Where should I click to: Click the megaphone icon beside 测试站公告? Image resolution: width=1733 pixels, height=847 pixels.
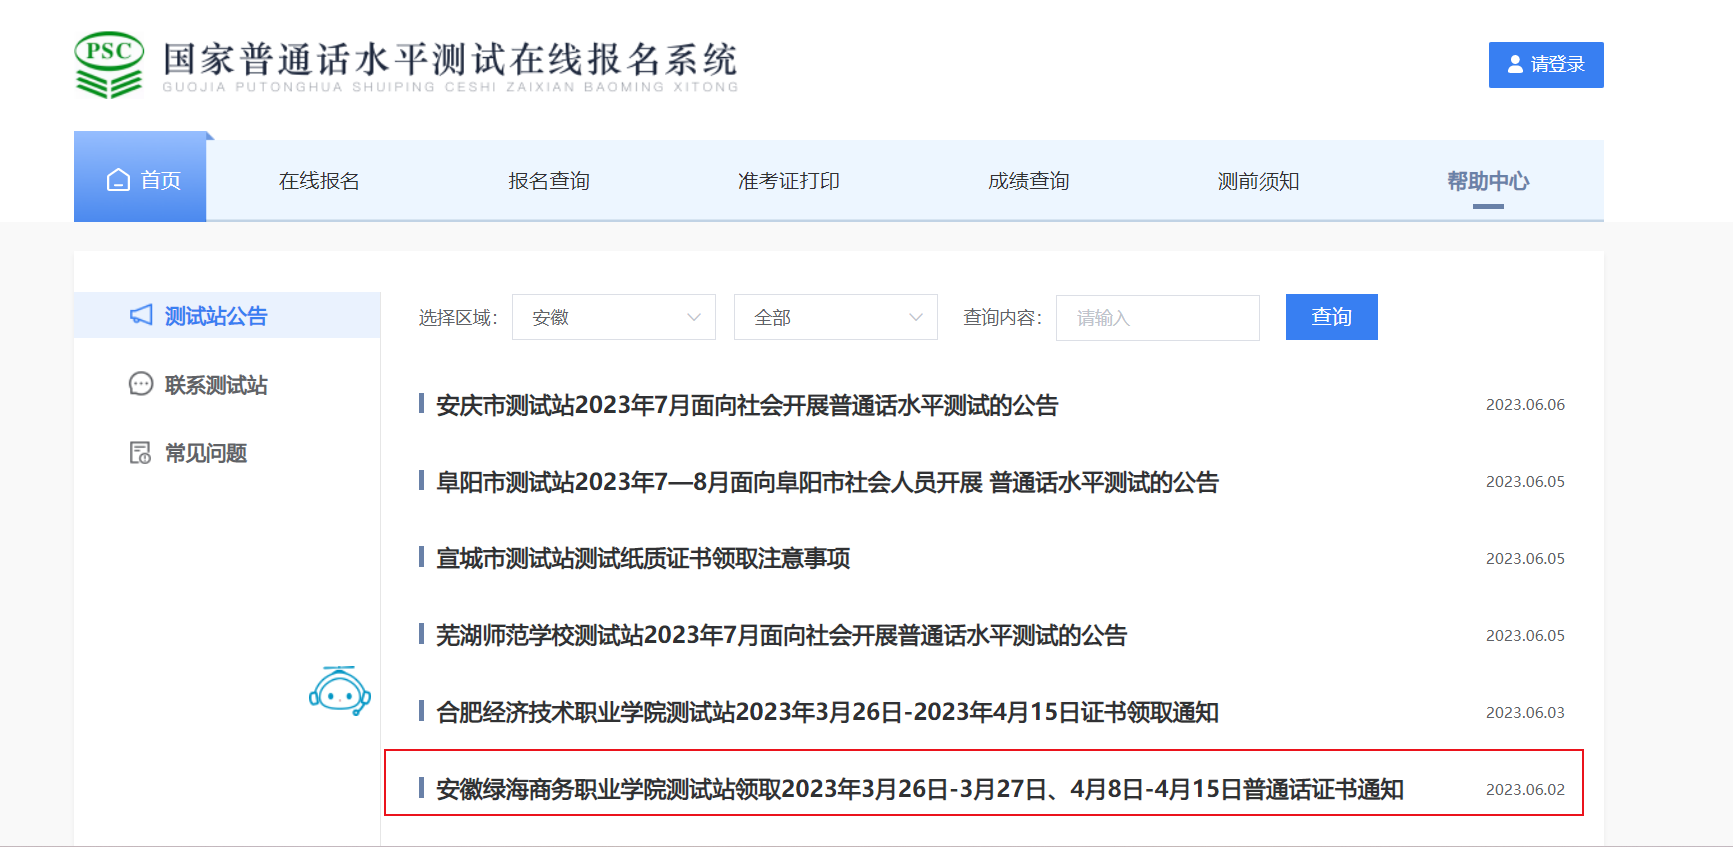coord(141,315)
